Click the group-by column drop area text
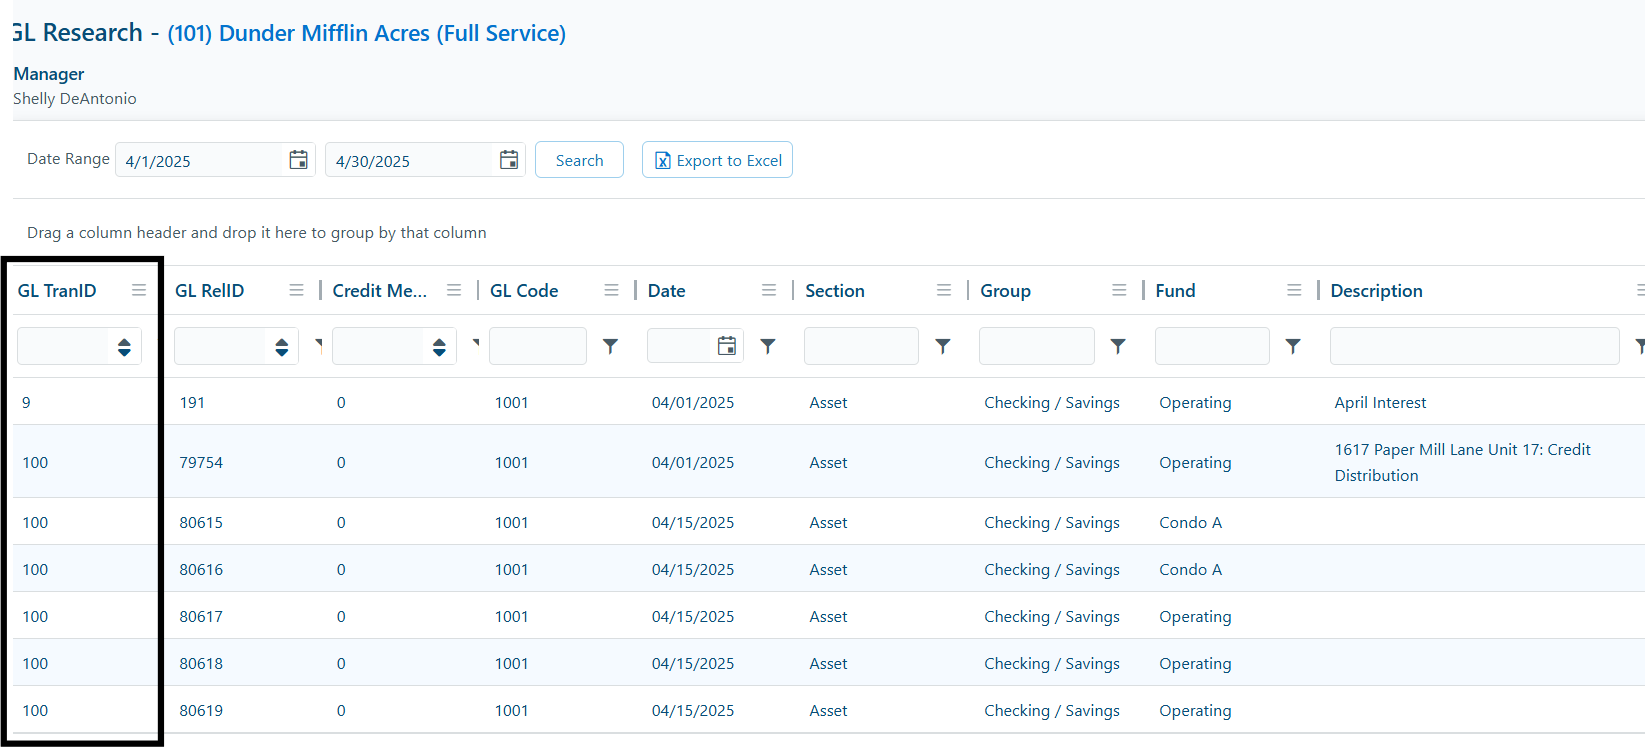This screenshot has height=747, width=1645. coord(257,232)
